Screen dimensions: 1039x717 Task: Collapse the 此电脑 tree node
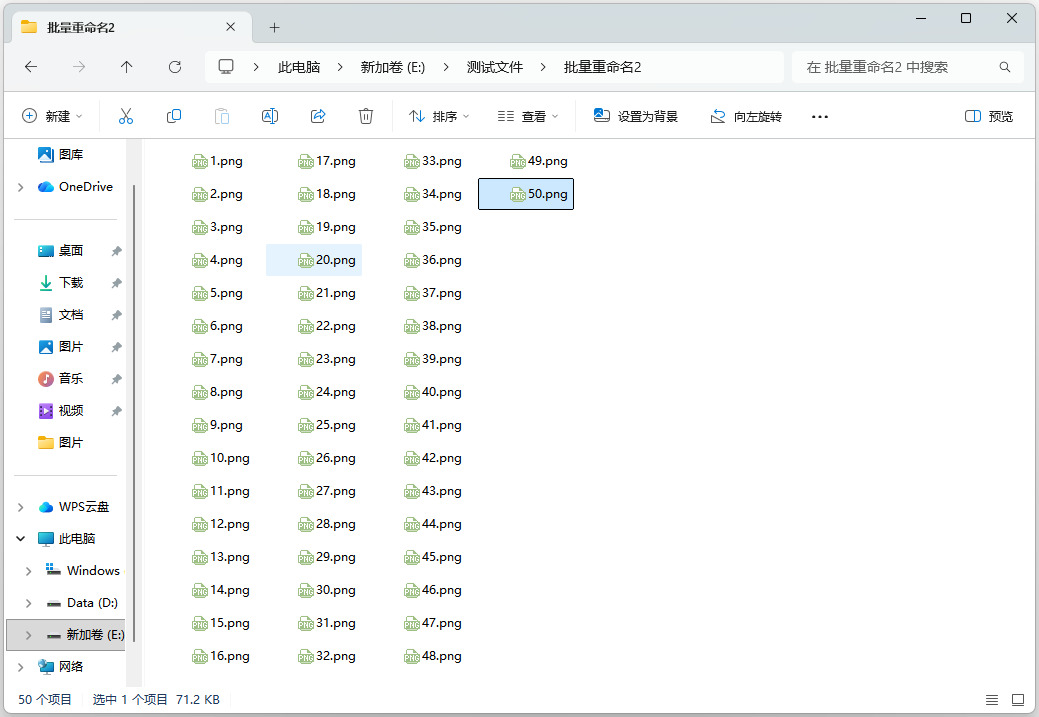pos(21,539)
